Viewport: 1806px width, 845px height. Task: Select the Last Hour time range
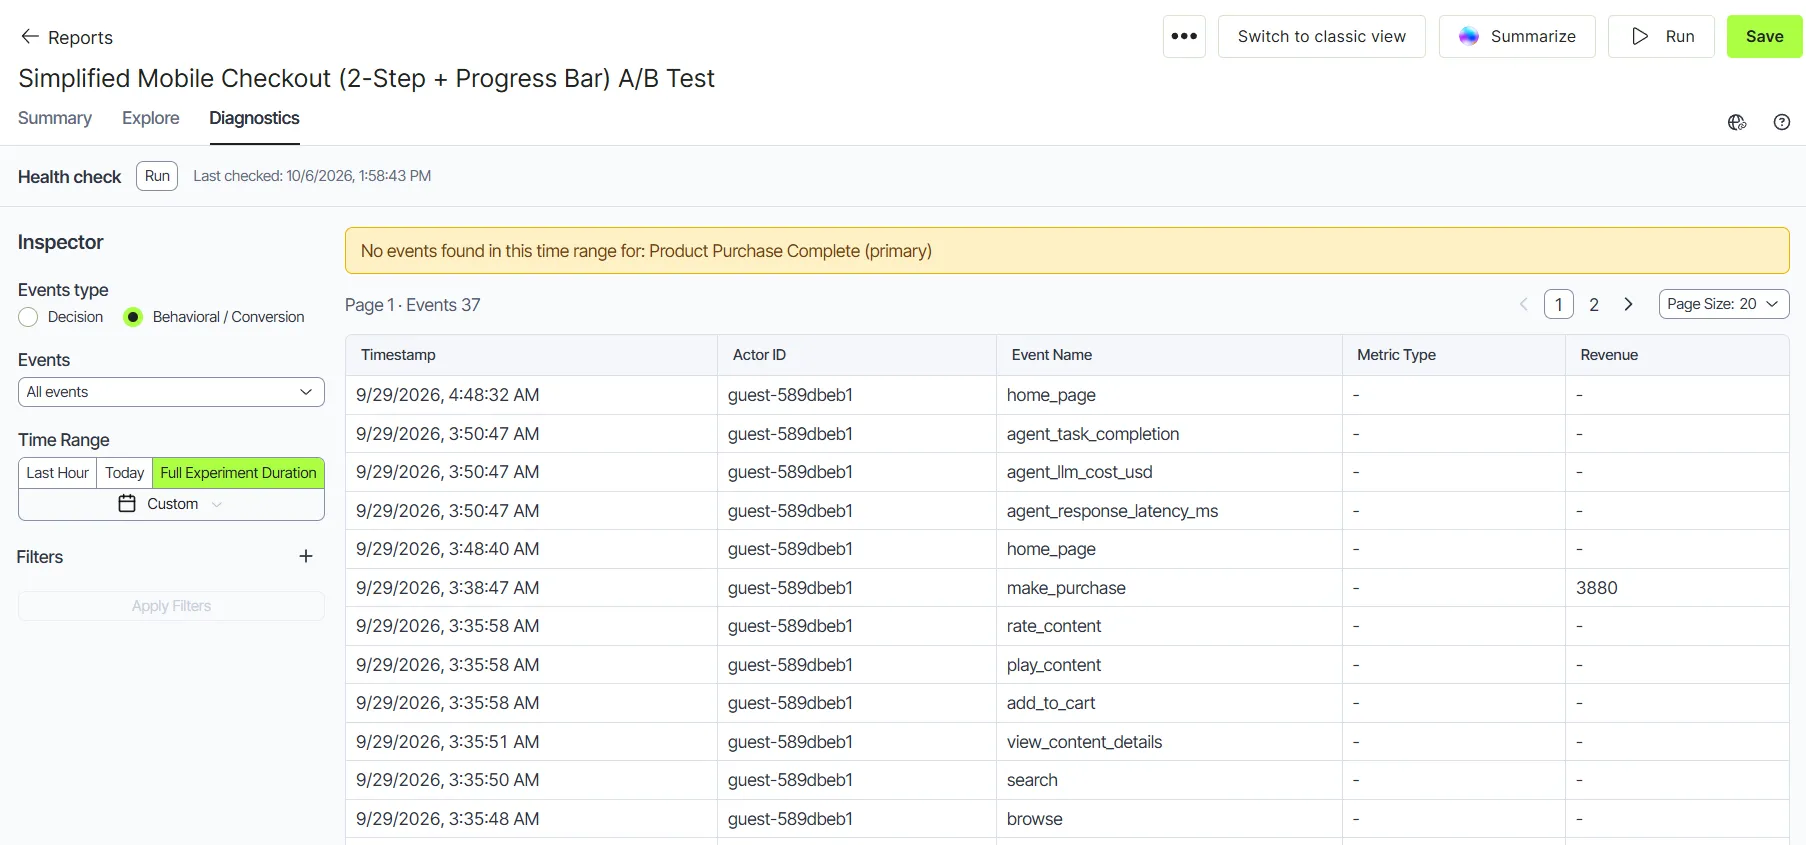58,473
